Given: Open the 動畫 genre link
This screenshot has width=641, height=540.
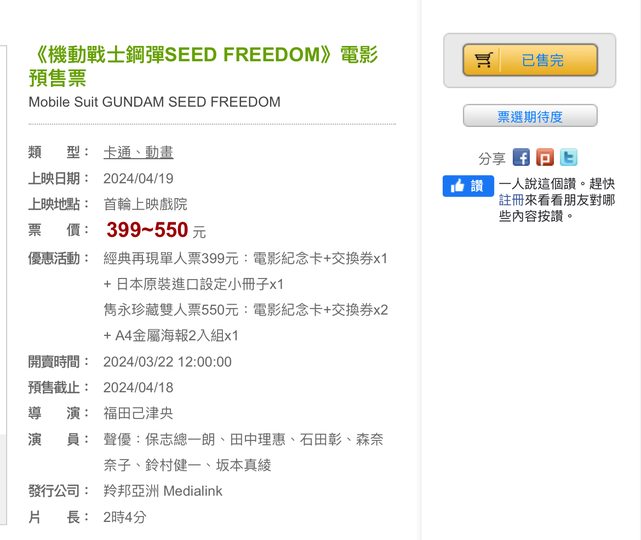Looking at the screenshot, I should click(x=160, y=152).
